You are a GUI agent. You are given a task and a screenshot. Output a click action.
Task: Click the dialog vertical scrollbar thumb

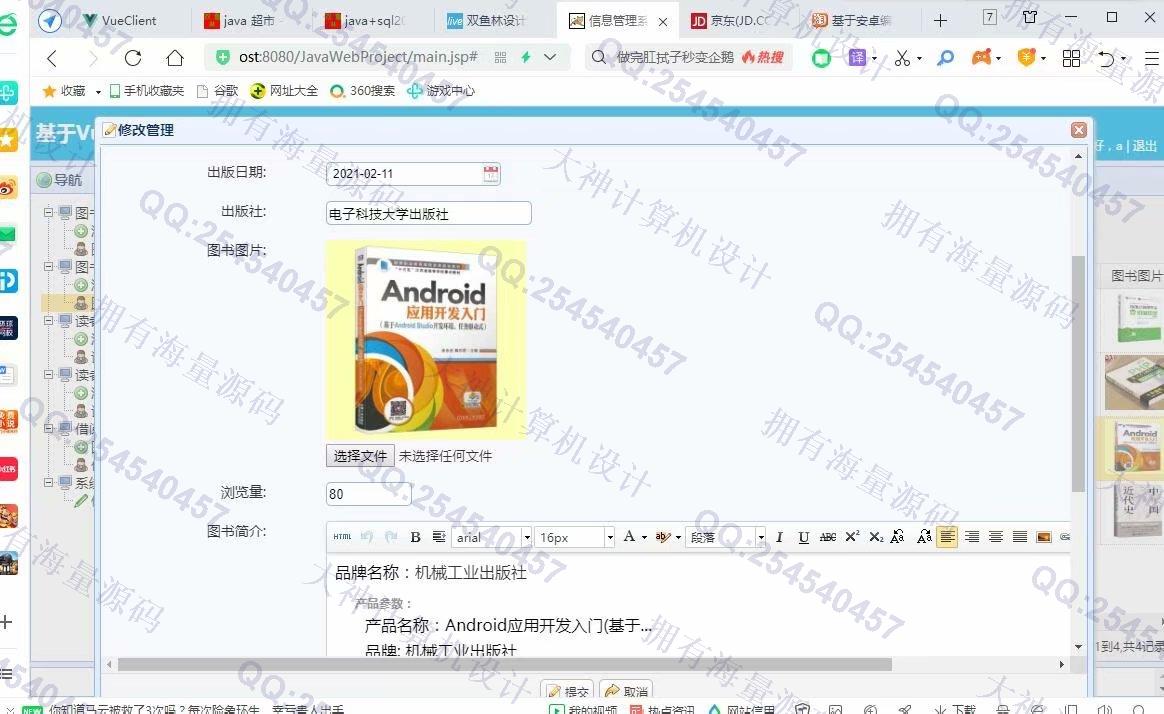1078,373
